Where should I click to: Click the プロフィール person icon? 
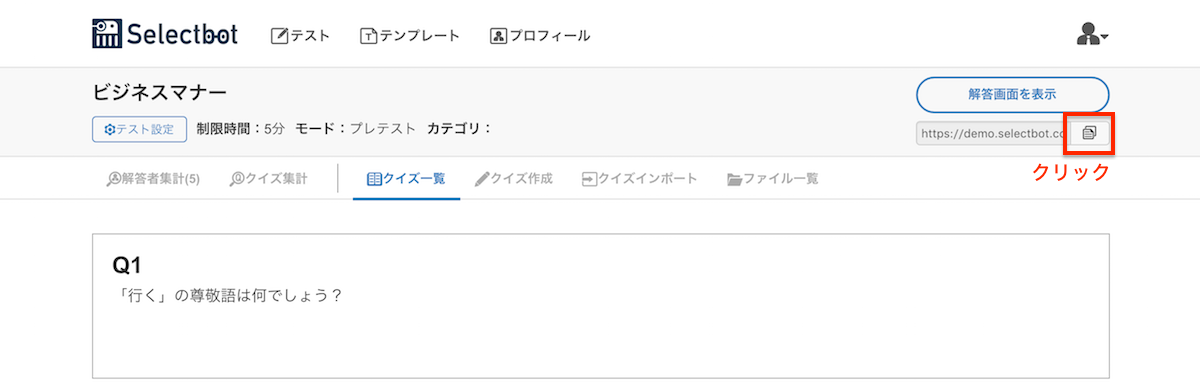tap(498, 36)
